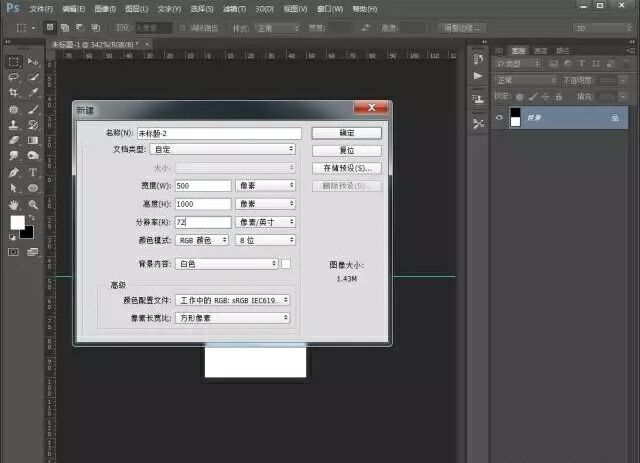Image resolution: width=640 pixels, height=463 pixels.
Task: Click the background color swatch beside 白色
Action: tap(286, 264)
